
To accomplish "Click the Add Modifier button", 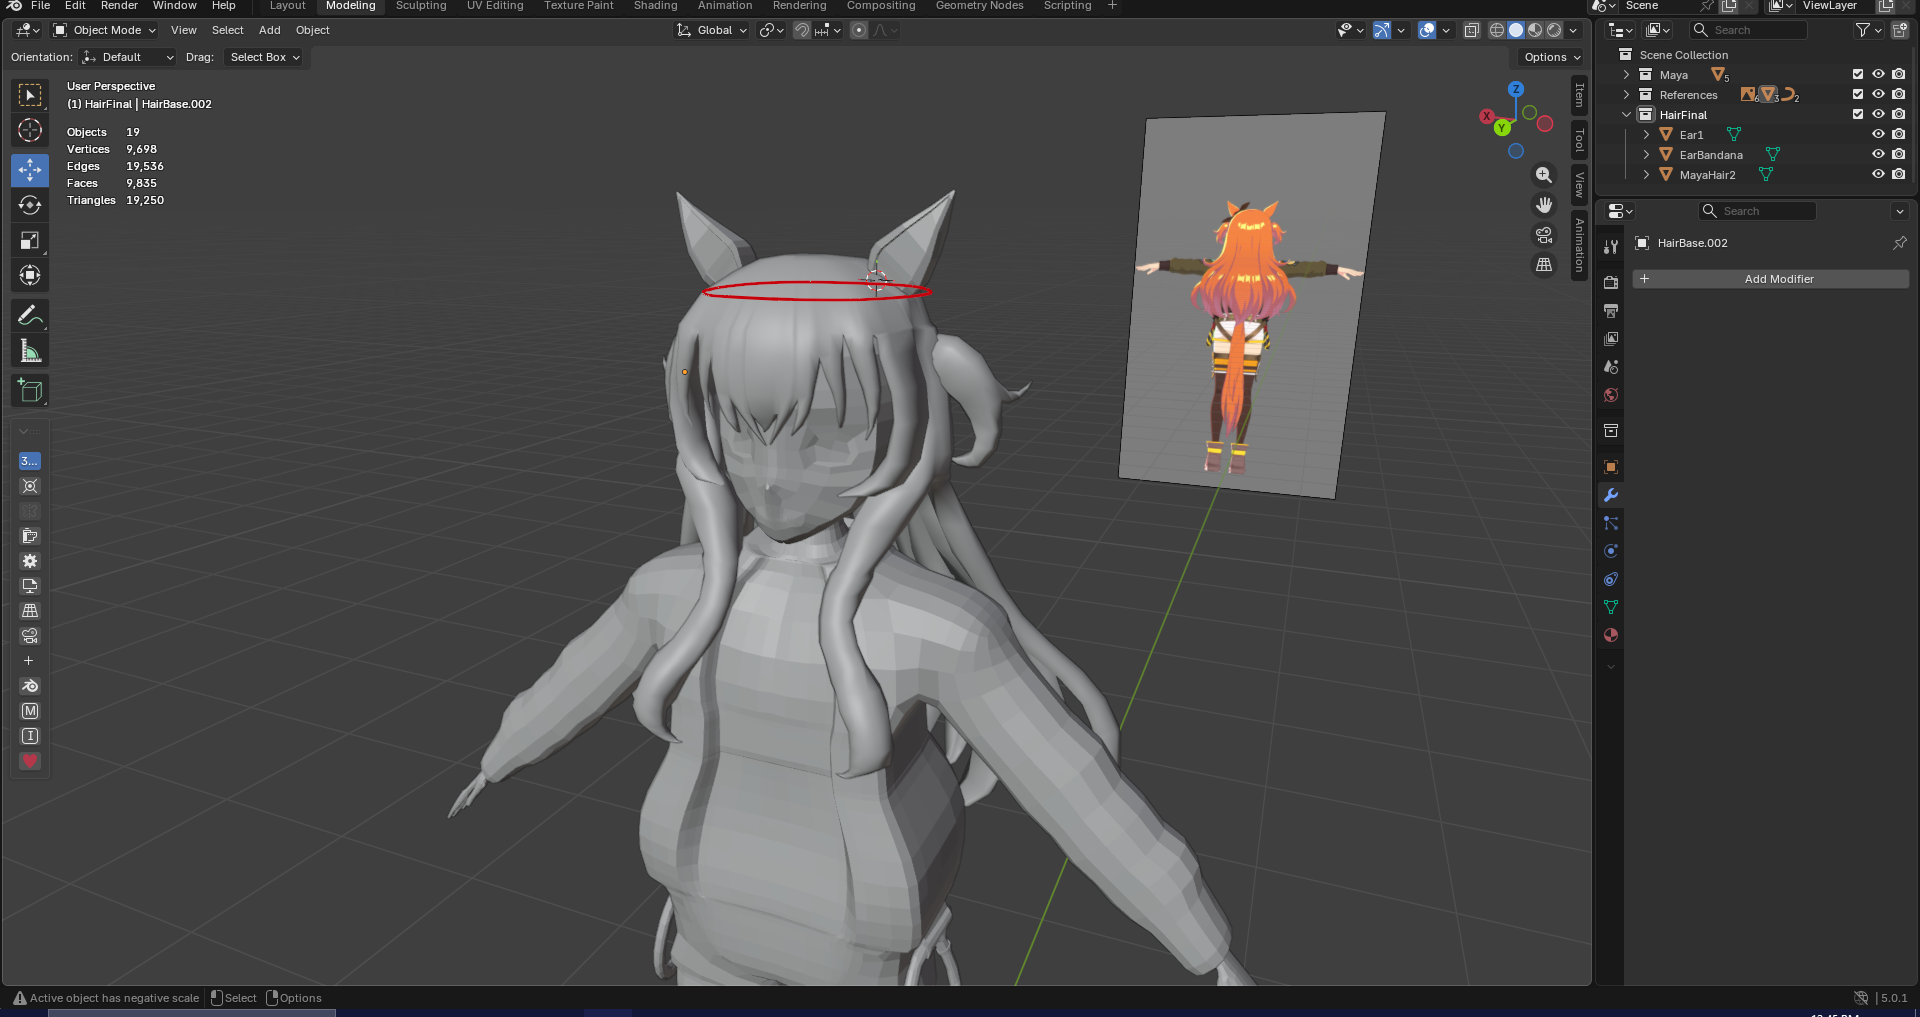I will click(1770, 279).
